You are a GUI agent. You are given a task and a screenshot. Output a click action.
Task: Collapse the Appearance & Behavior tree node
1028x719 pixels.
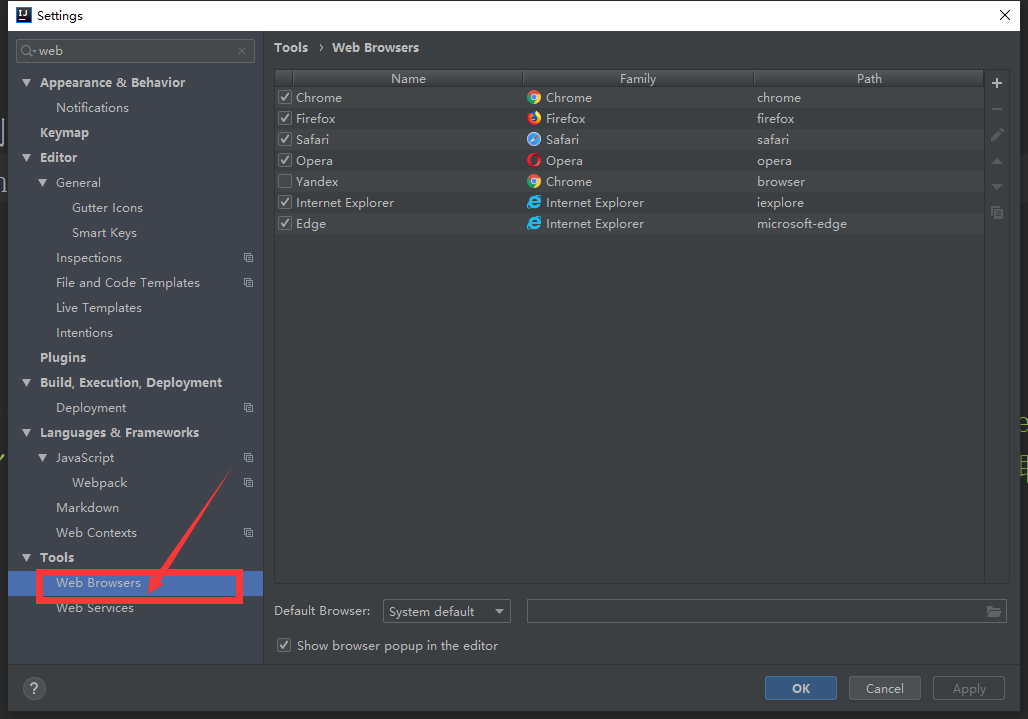[x=27, y=83]
